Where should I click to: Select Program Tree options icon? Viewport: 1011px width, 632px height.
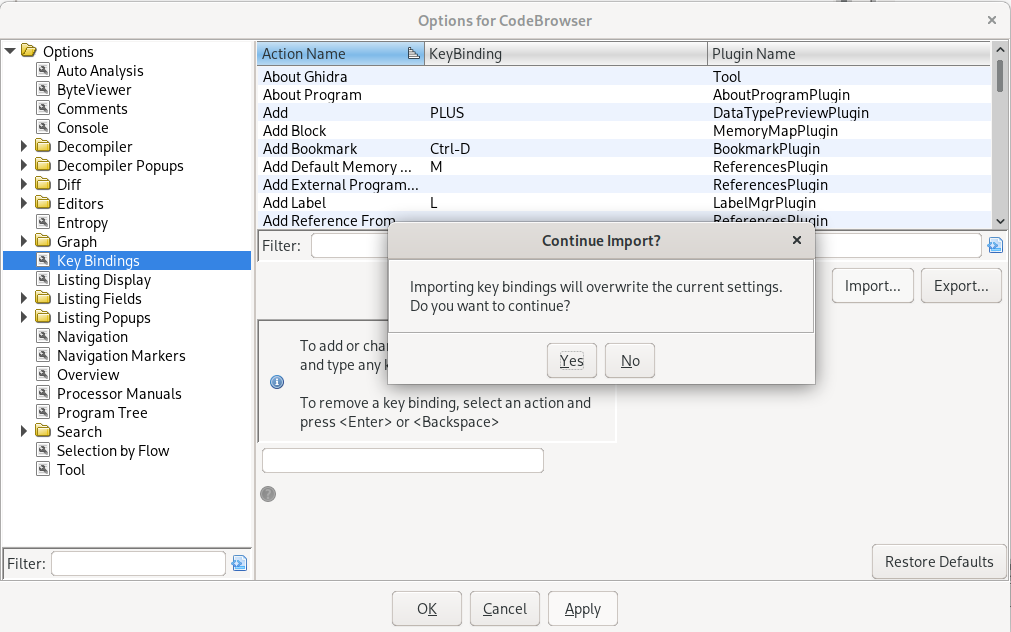pyautogui.click(x=43, y=411)
